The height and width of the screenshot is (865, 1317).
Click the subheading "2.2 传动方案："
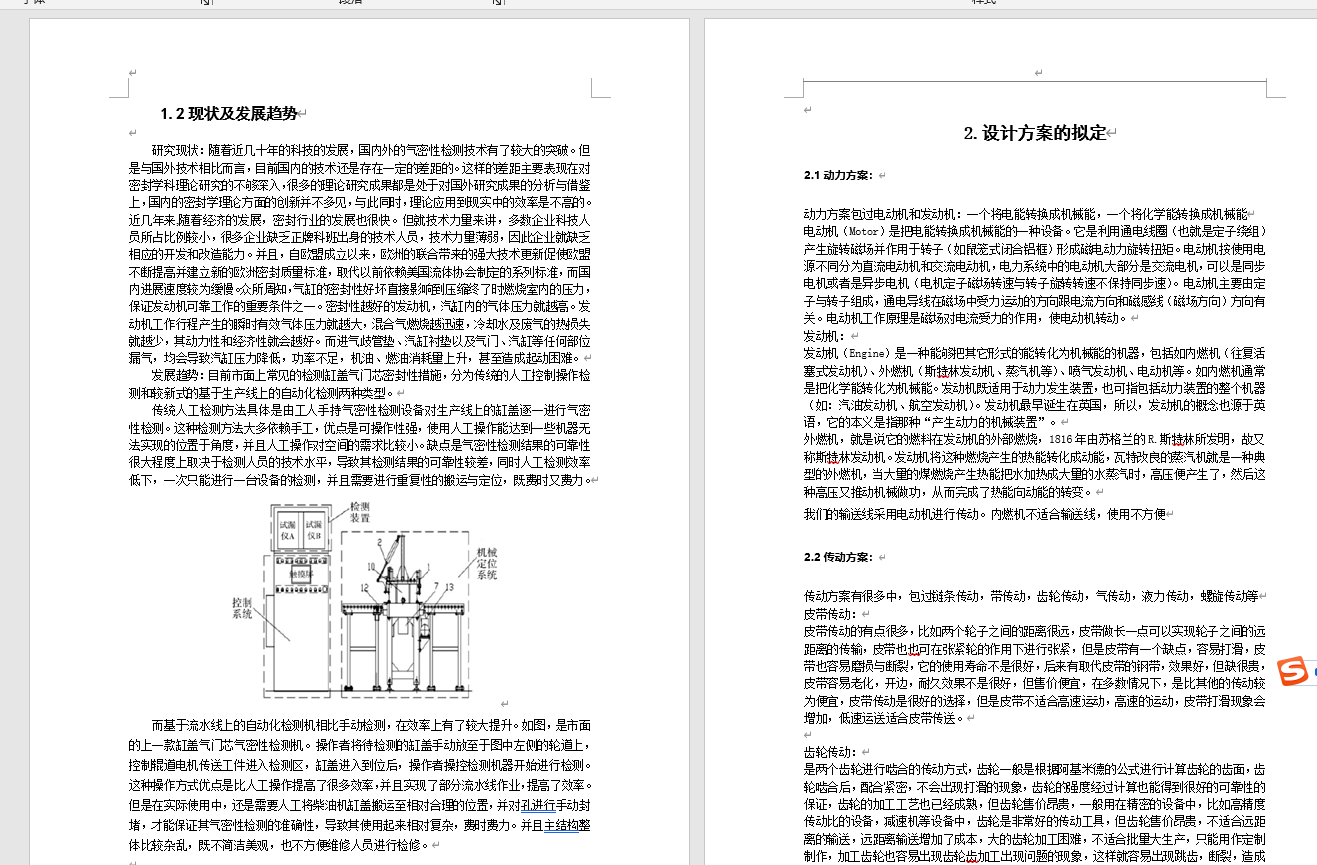point(838,557)
